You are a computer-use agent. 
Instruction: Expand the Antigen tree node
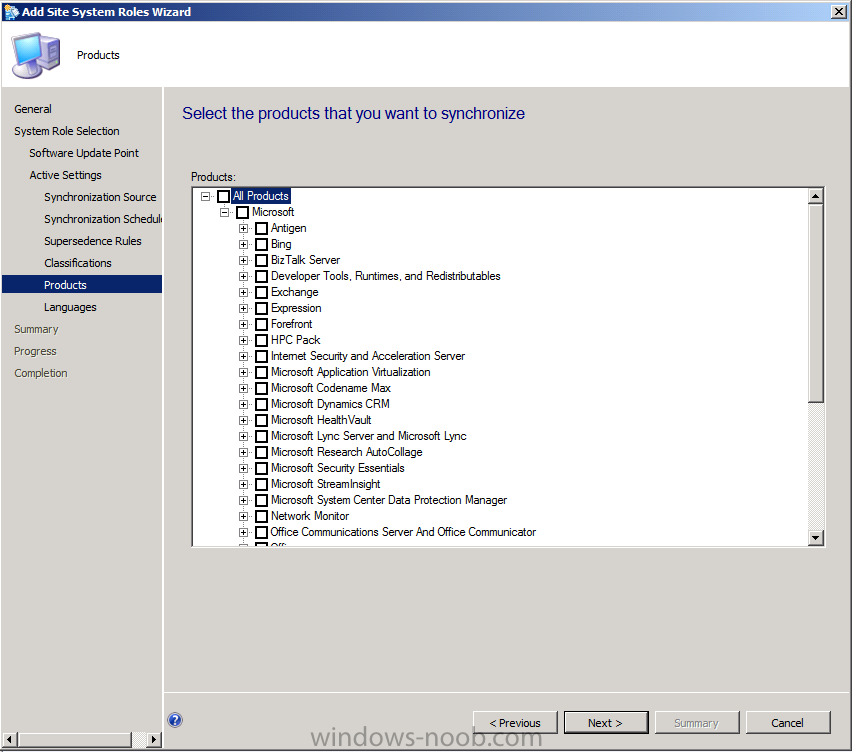[243, 228]
